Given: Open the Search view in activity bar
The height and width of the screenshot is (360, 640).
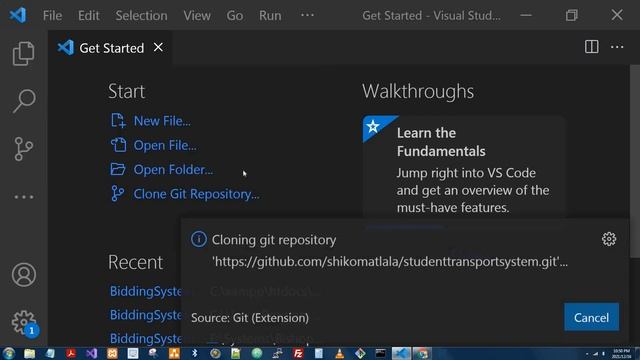Looking at the screenshot, I should [x=24, y=101].
